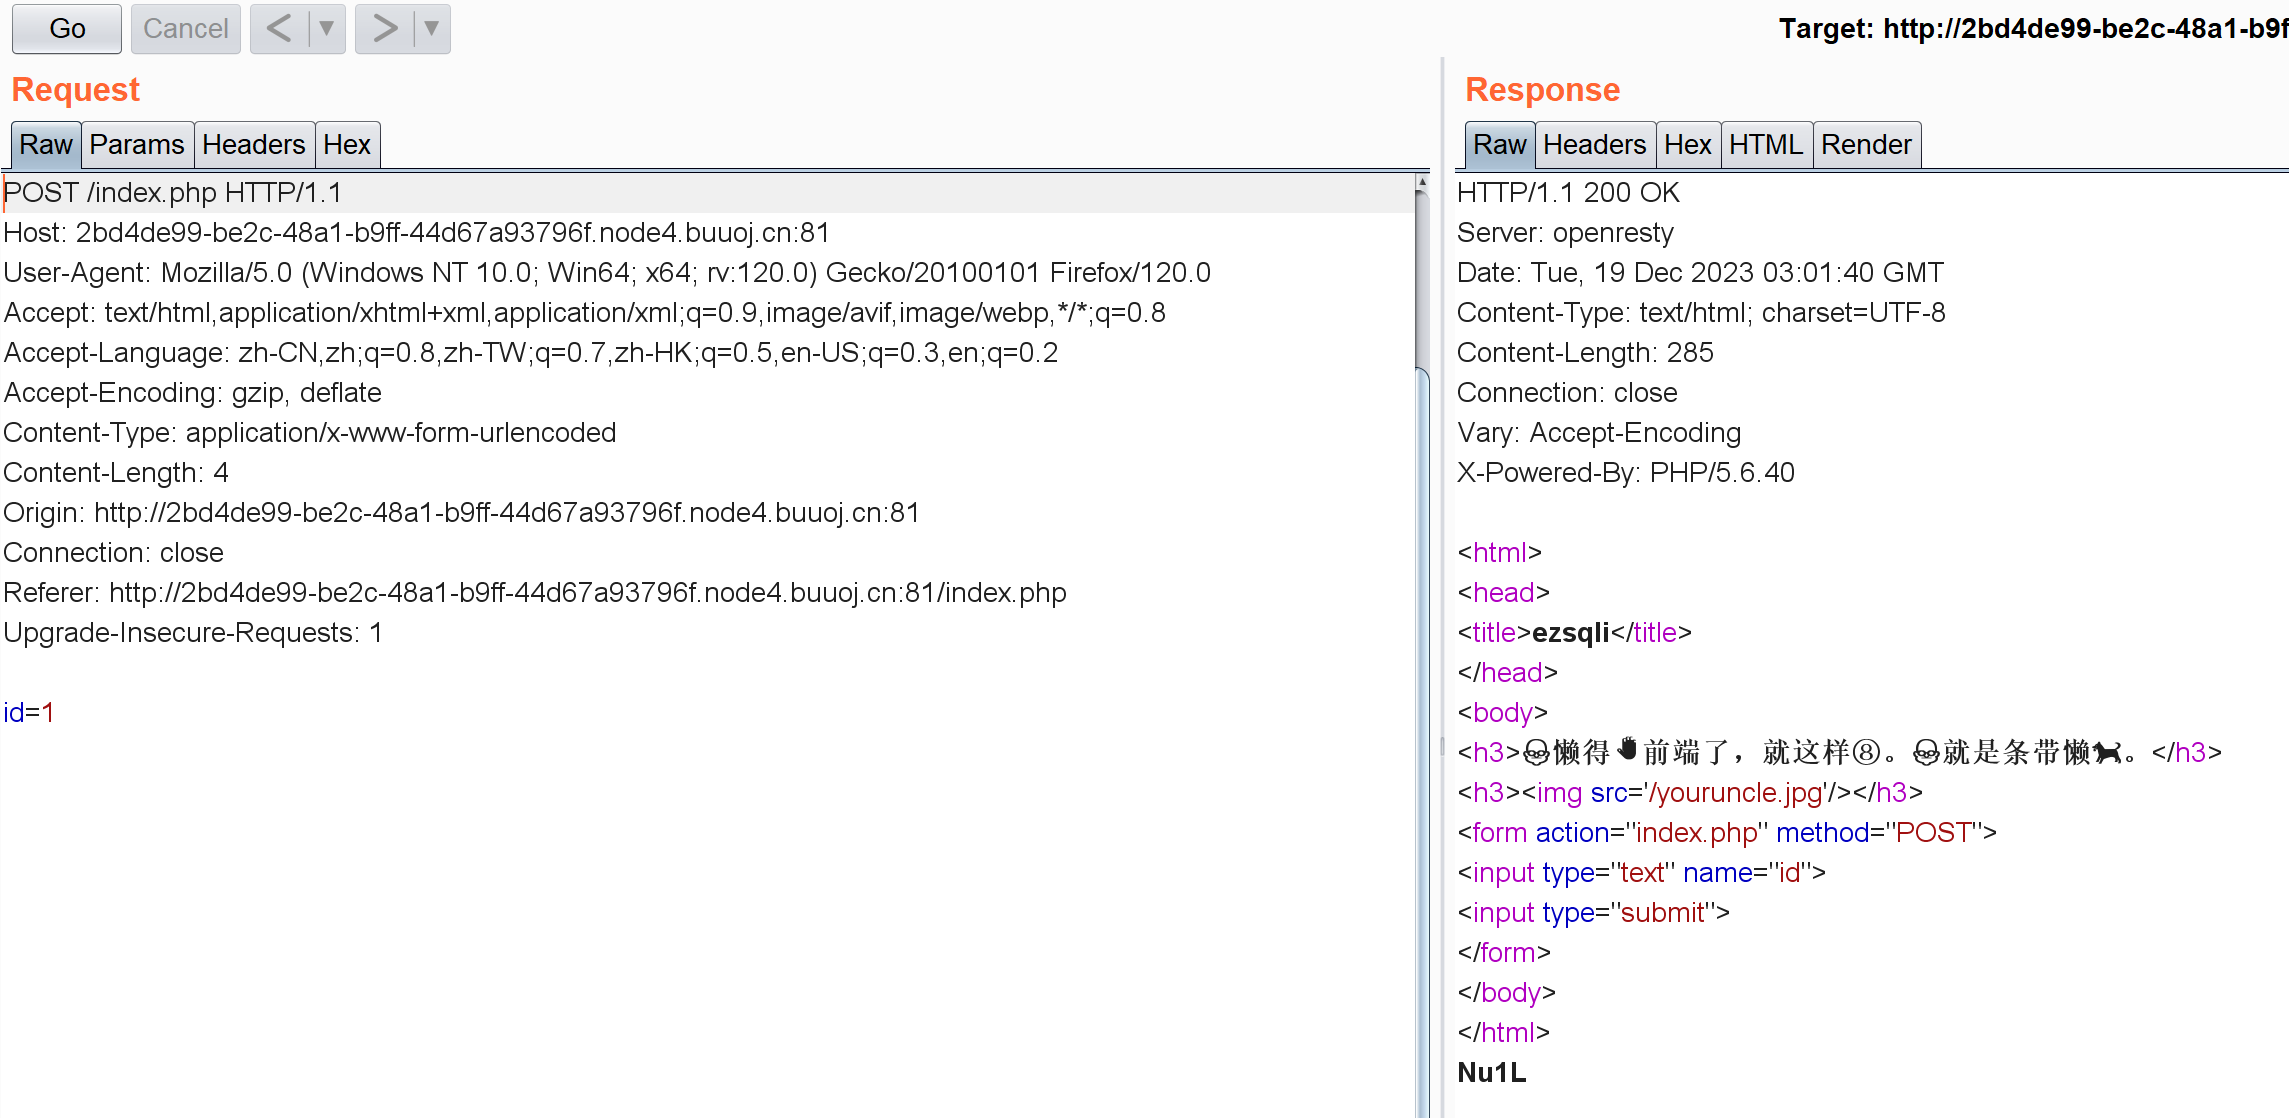Screen dimensions: 2289x1118
Task: Go forward with the history right arrow
Action: 384,29
